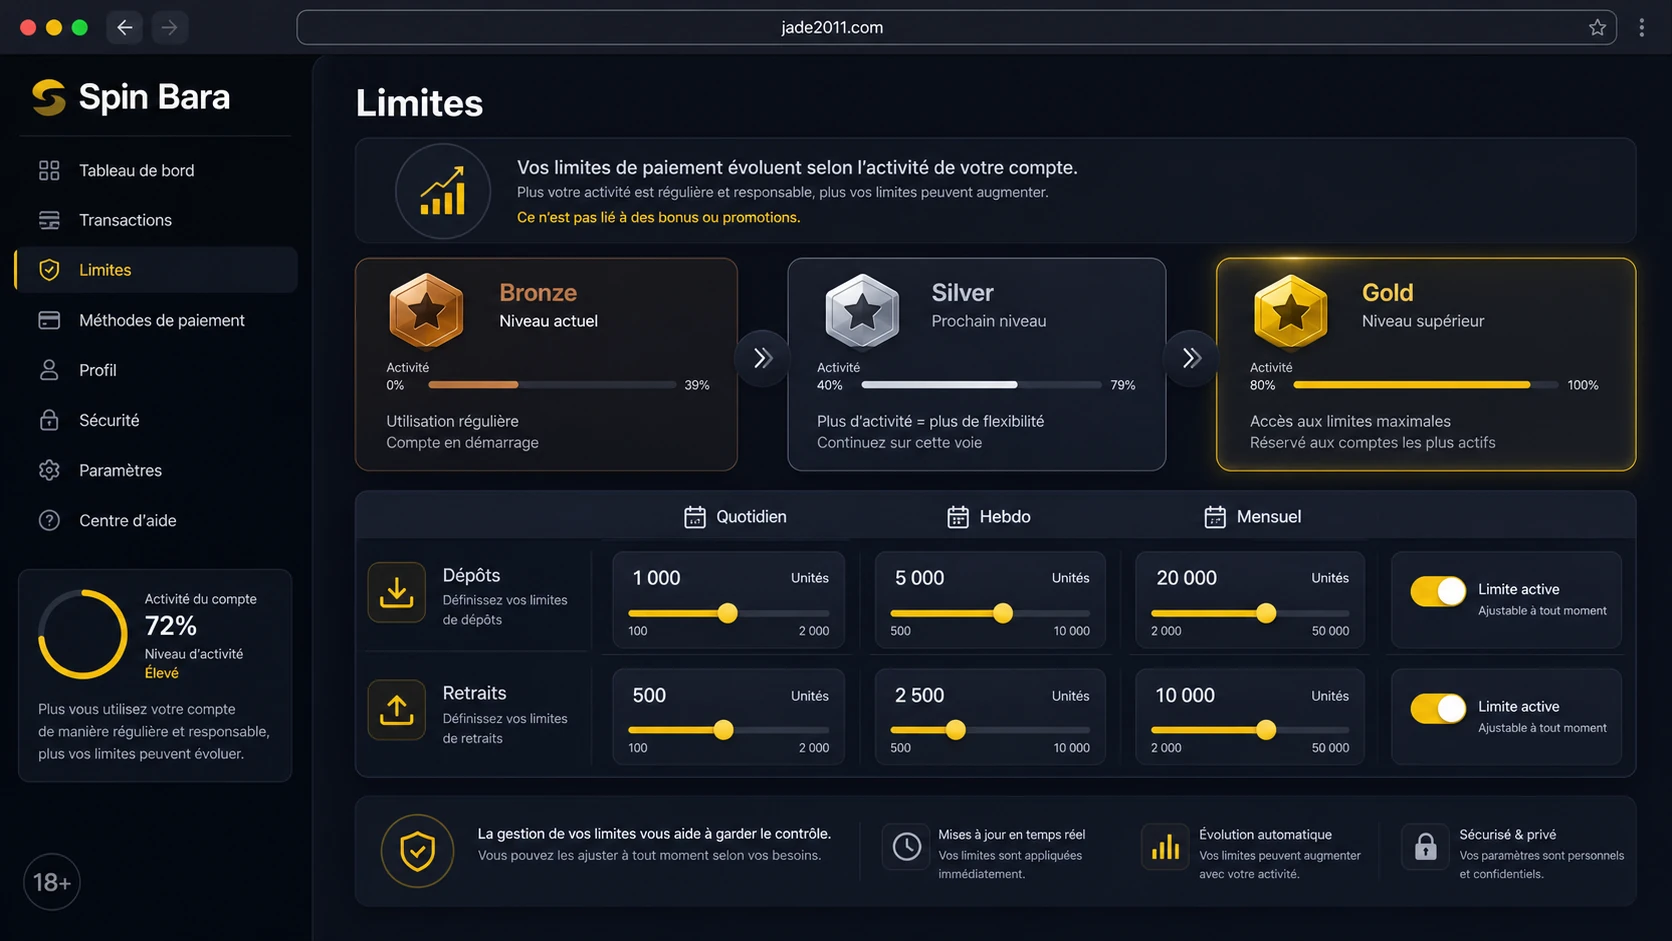Click the Bronze star badge icon
This screenshot has width=1672, height=941.
pyautogui.click(x=426, y=311)
